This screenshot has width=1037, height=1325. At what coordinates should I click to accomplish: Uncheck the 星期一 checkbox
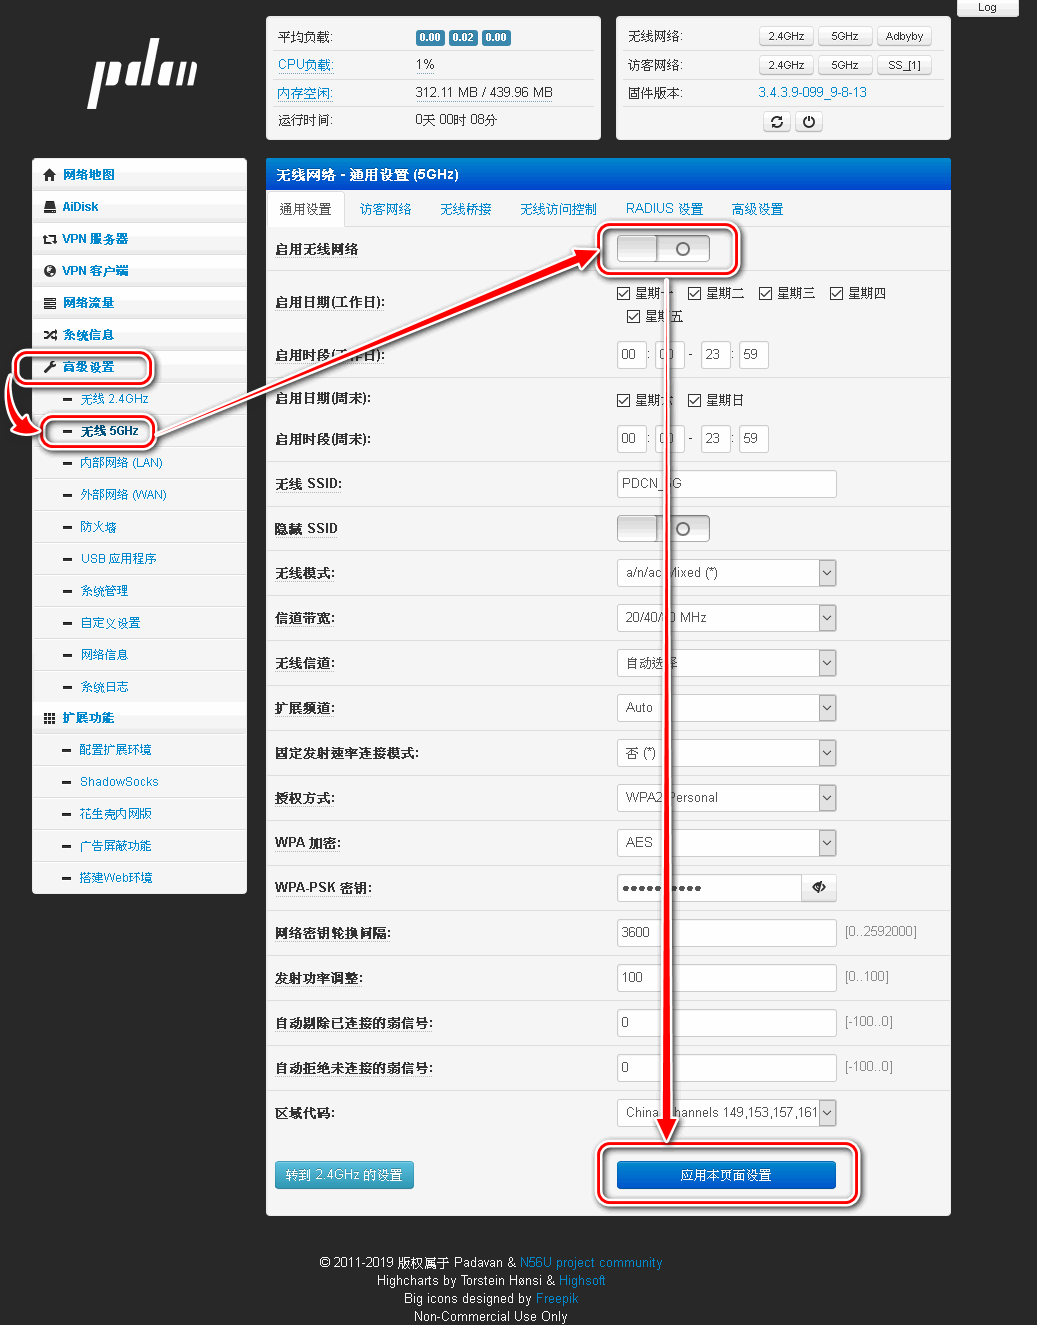[x=623, y=293]
